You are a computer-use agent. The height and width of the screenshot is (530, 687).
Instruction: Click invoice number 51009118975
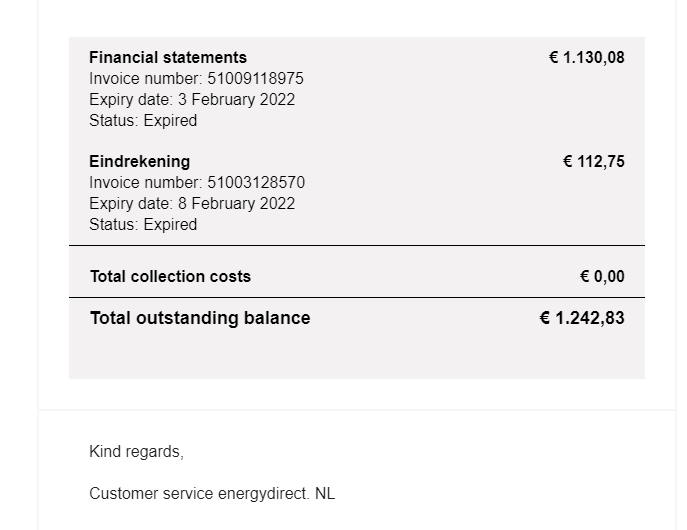[255, 79]
